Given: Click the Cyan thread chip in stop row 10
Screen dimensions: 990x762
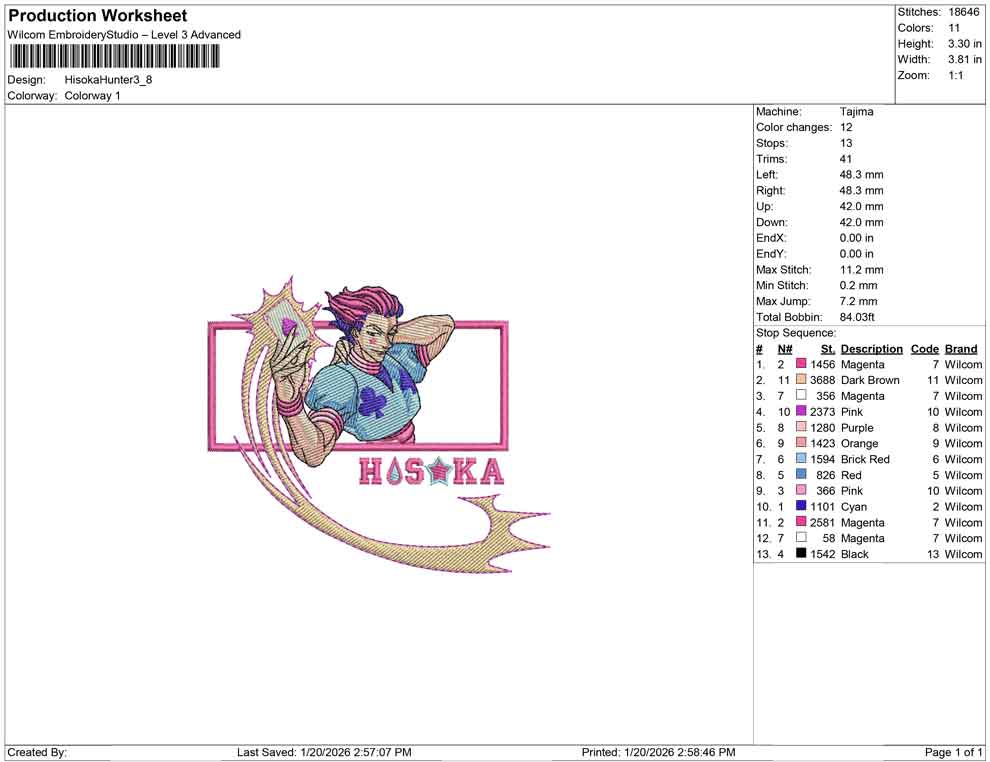Looking at the screenshot, I should point(799,507).
